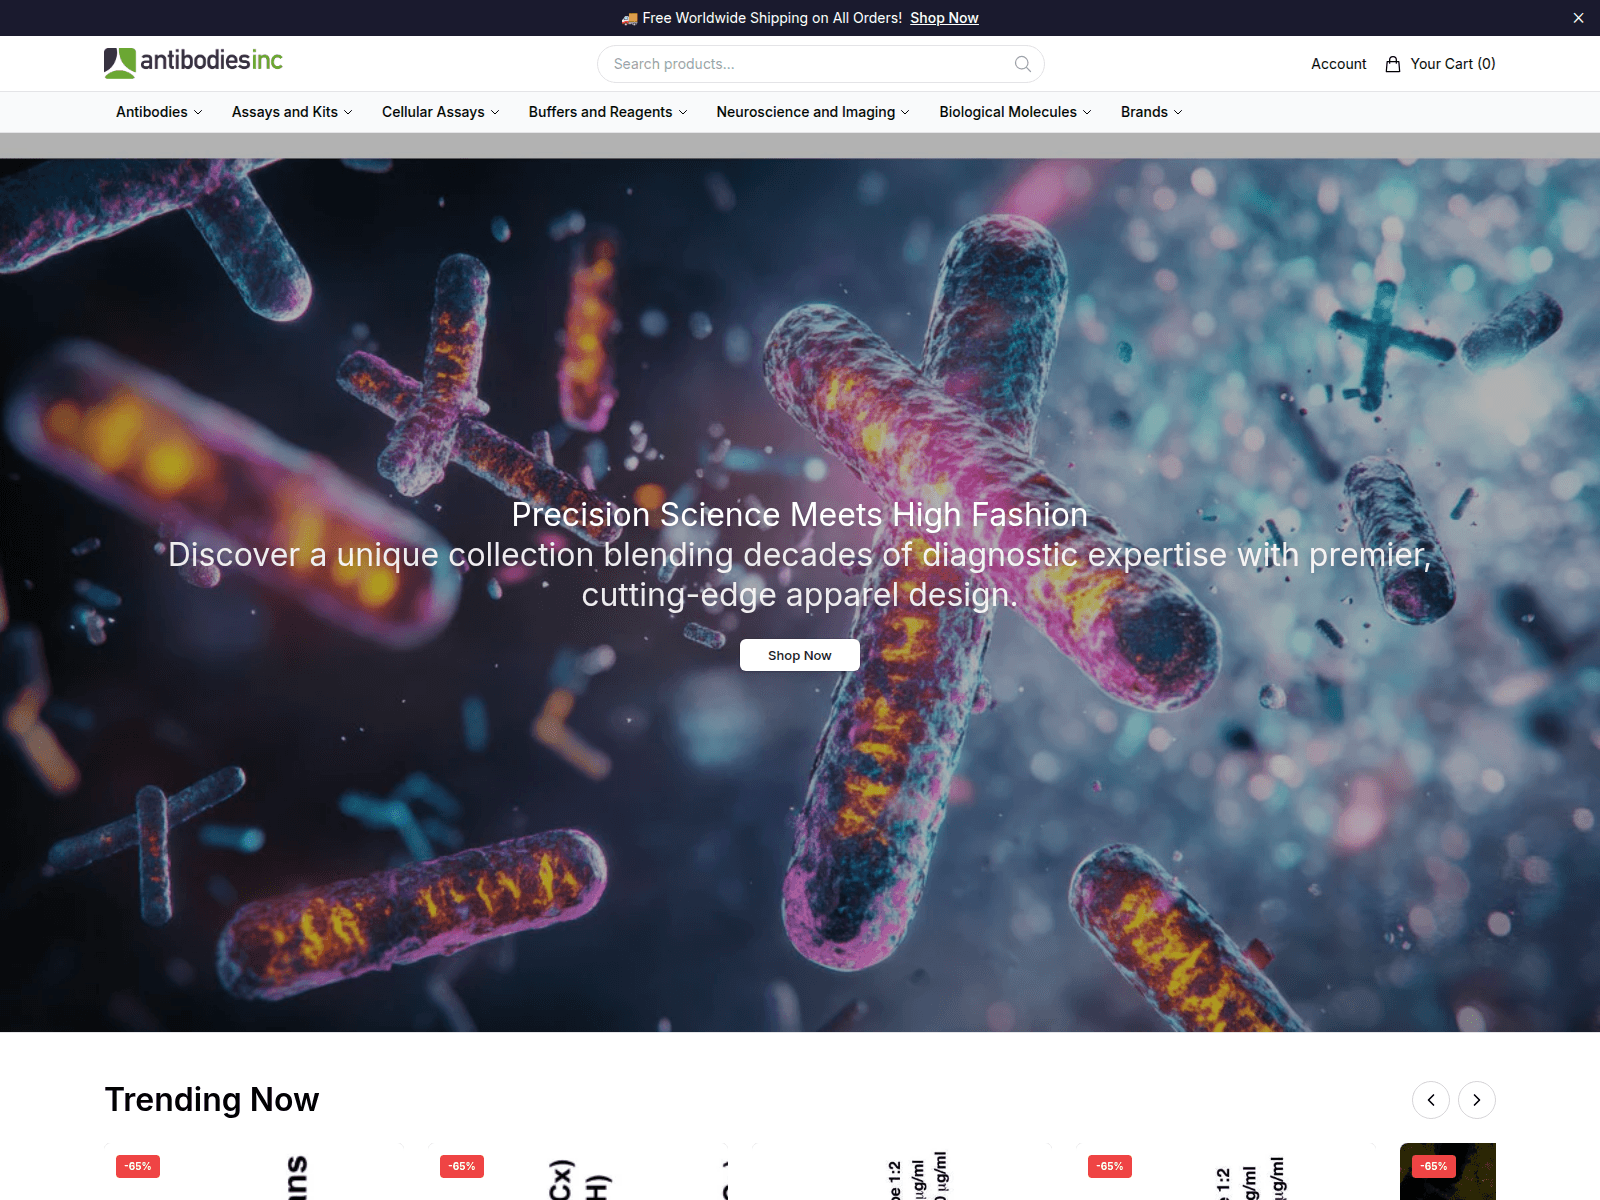Open Biological Molecules dropdown
Image resolution: width=1600 pixels, height=1200 pixels.
[1015, 112]
